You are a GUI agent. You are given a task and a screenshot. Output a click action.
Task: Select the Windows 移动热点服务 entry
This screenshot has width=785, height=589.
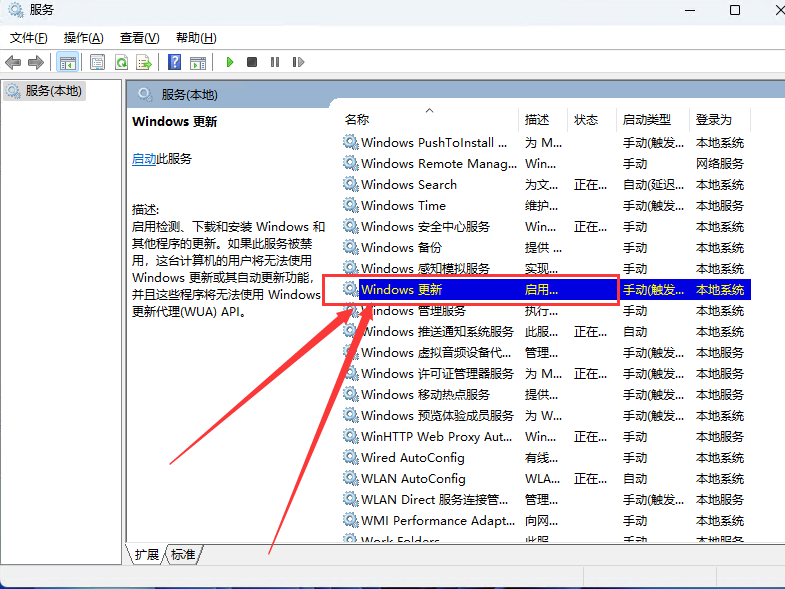coord(425,395)
